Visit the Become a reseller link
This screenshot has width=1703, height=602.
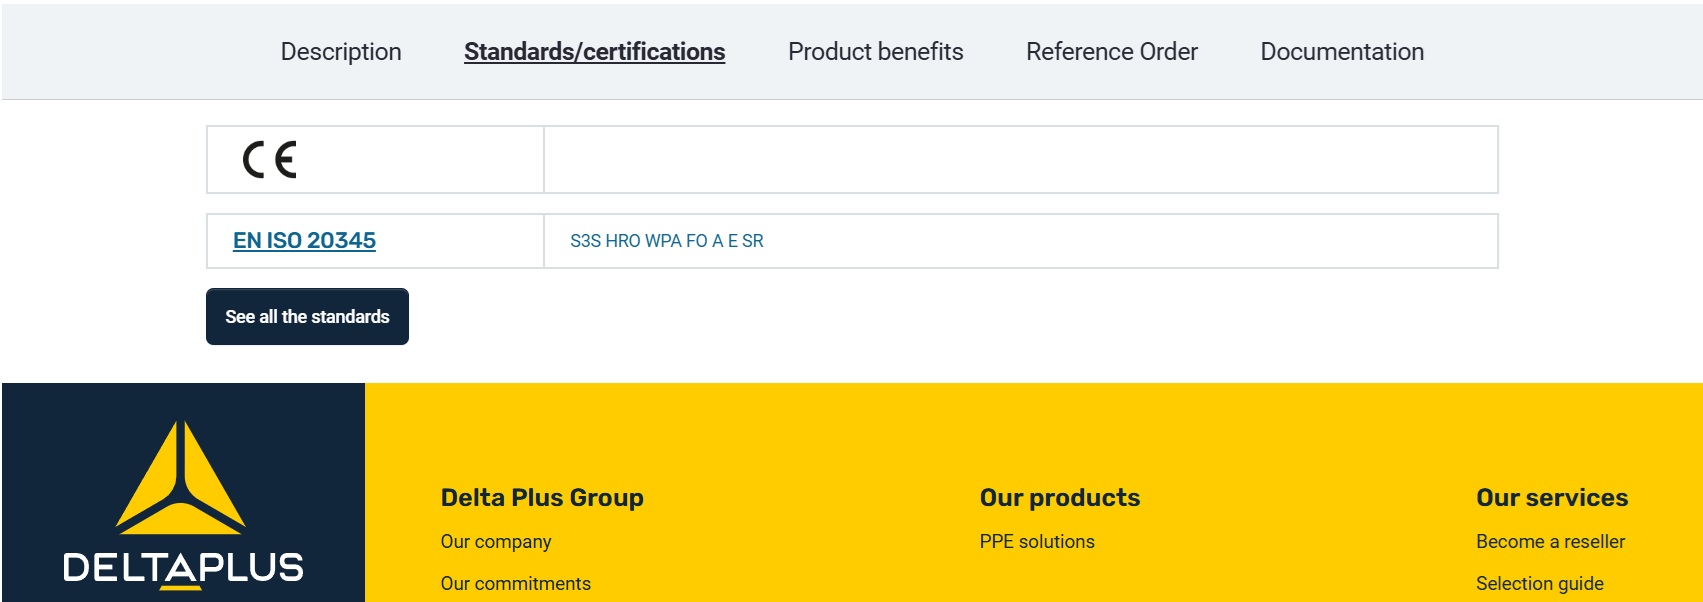coord(1550,542)
